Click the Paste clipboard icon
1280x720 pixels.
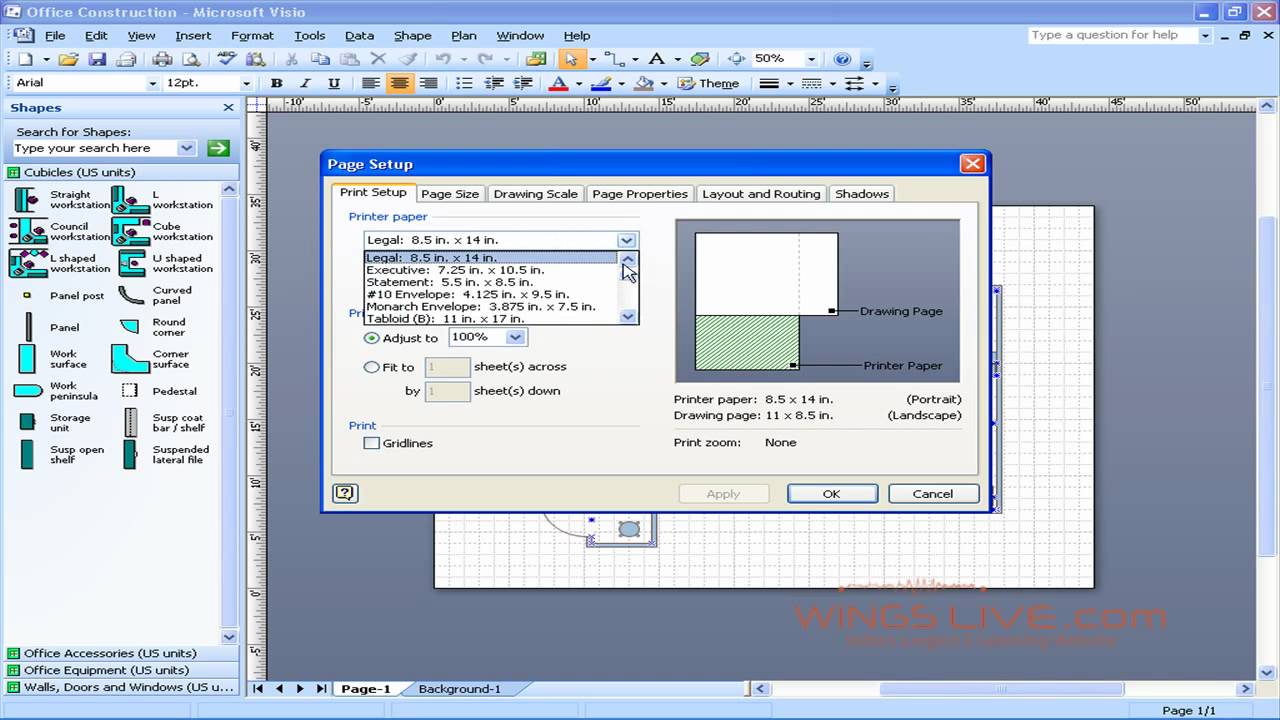[x=350, y=59]
